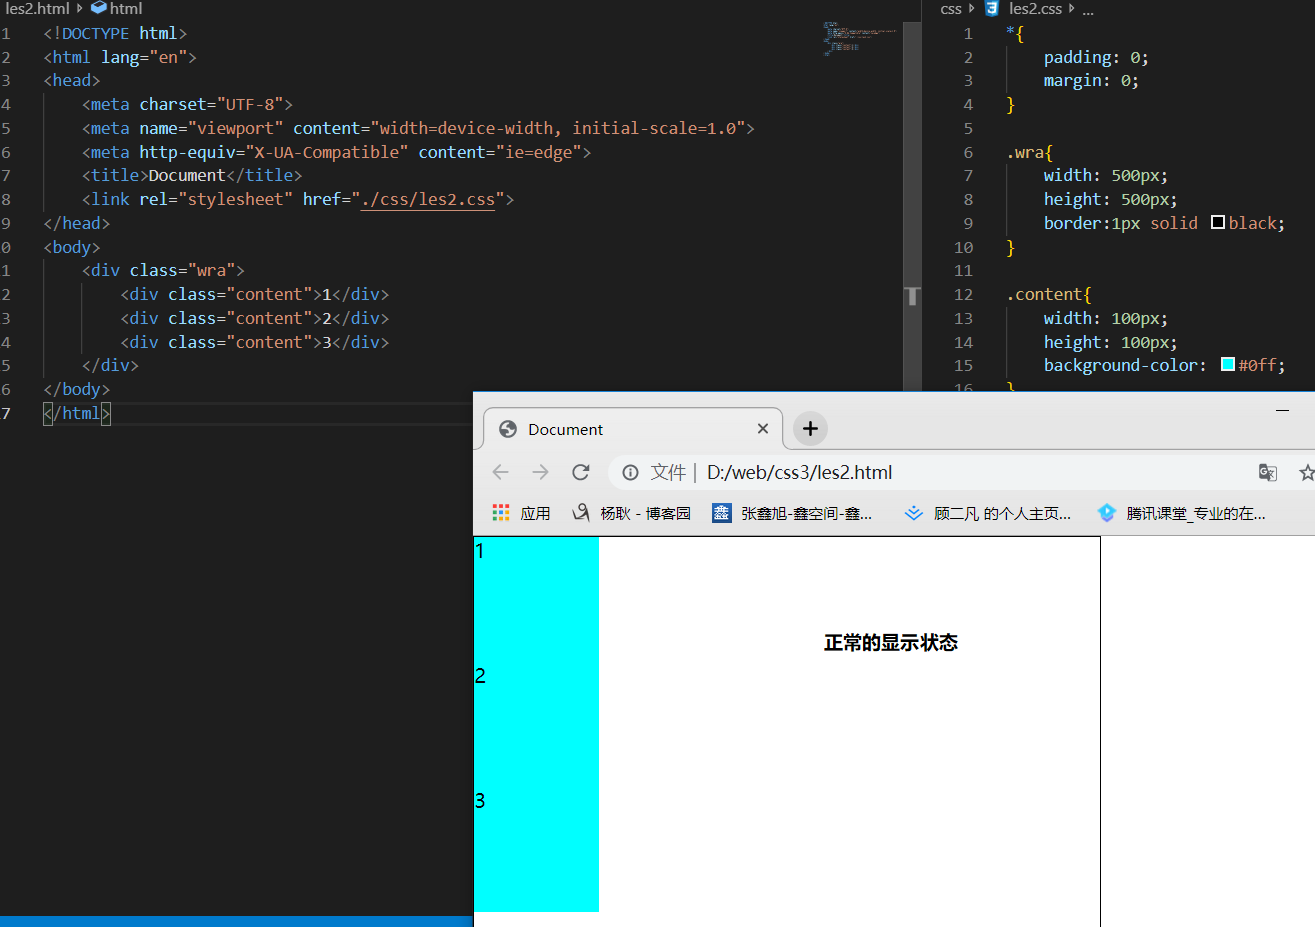Click the browser back arrow
1315x927 pixels.
coord(501,472)
